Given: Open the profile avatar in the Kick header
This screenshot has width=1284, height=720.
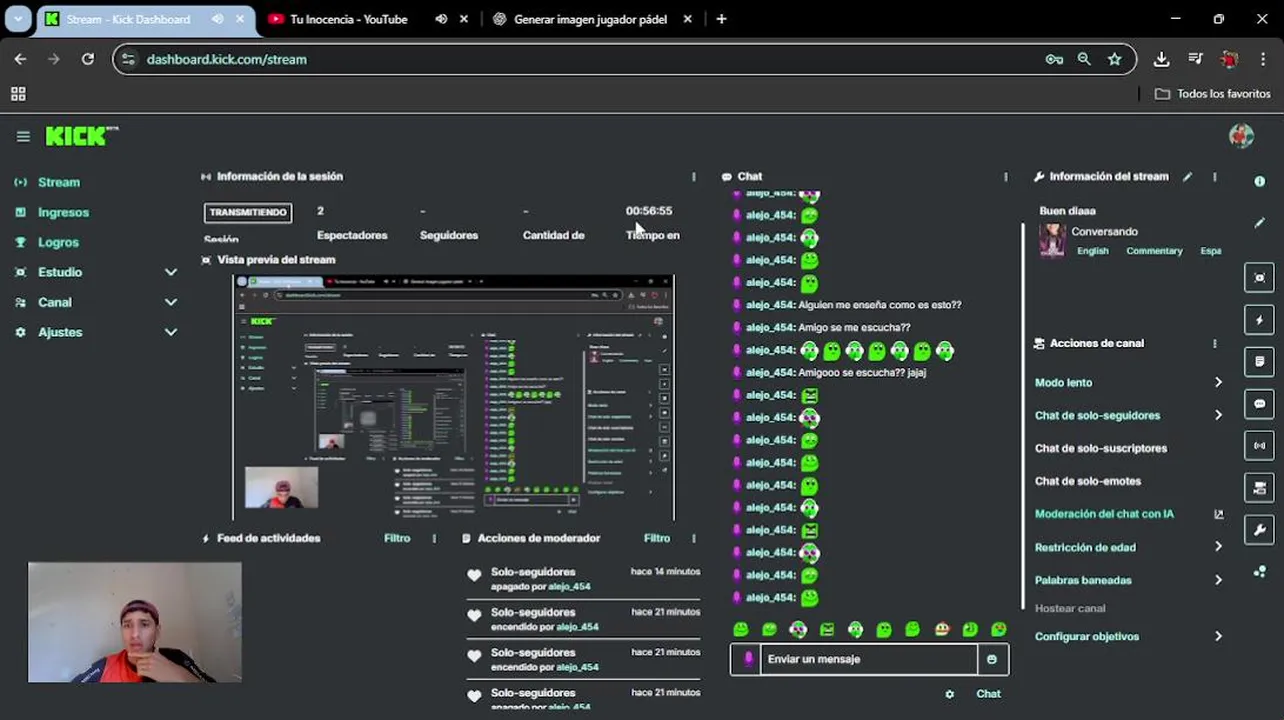Looking at the screenshot, I should (x=1241, y=136).
